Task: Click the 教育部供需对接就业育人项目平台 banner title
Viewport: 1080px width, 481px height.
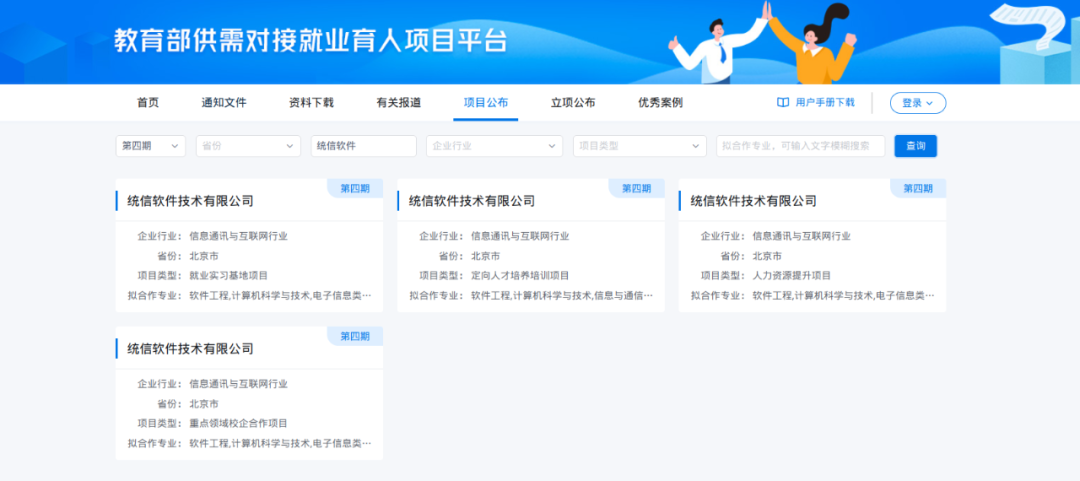Action: [x=311, y=41]
